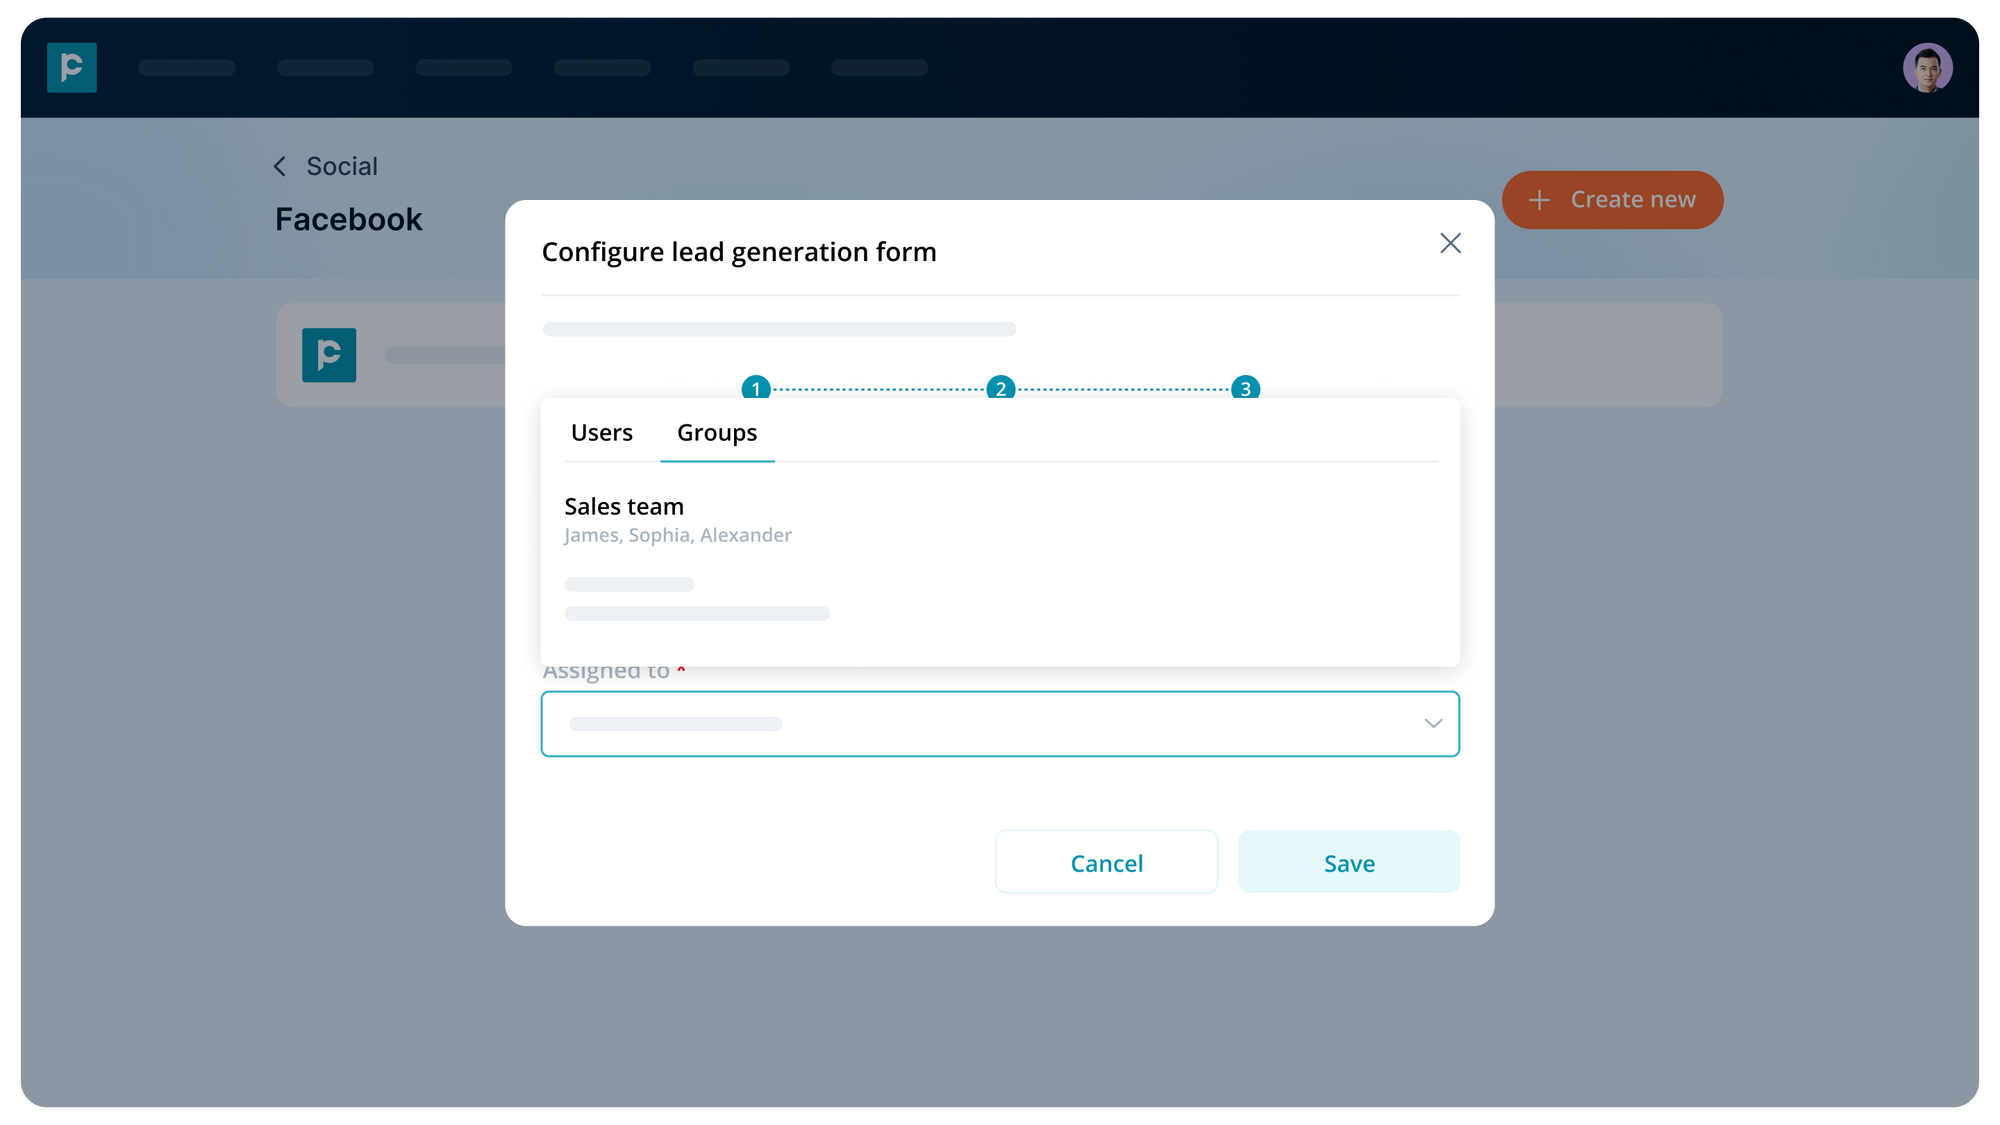Open the user profile avatar
The width and height of the screenshot is (2000, 1125).
coord(1926,68)
